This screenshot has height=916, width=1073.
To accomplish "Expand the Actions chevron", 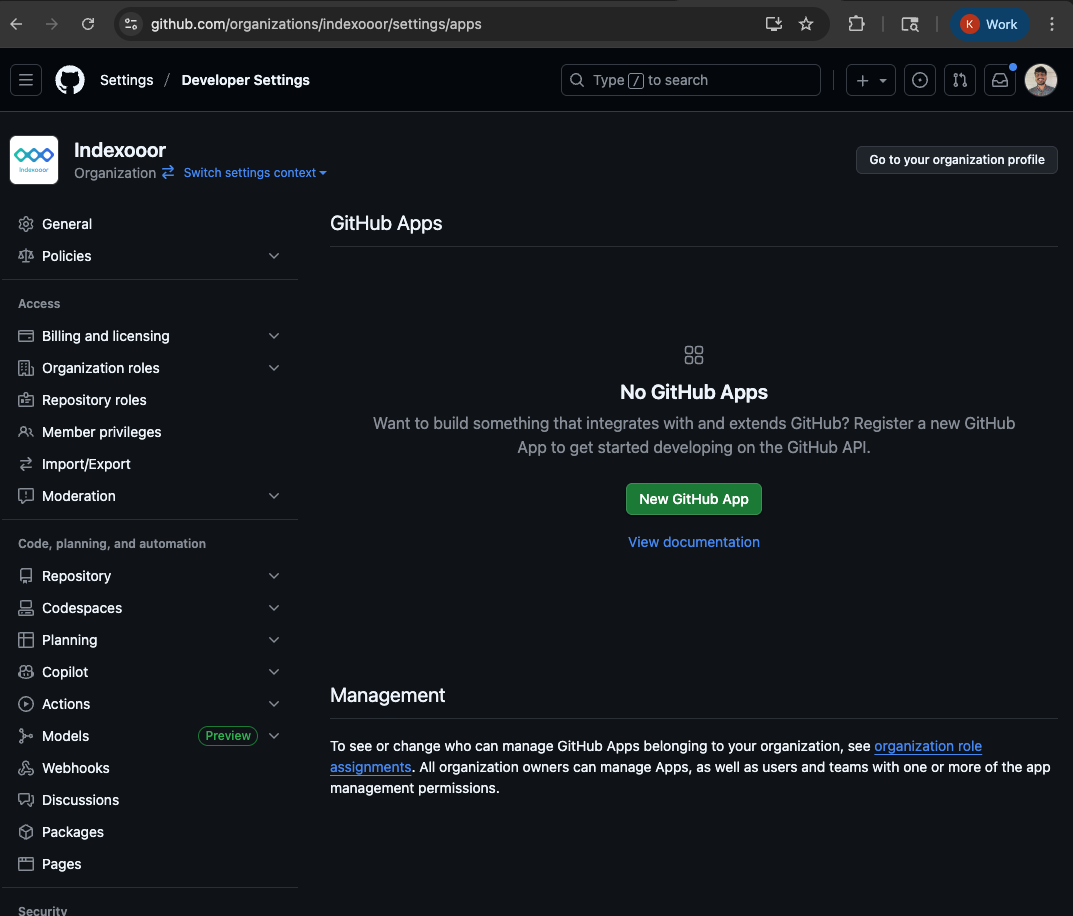I will [x=274, y=704].
